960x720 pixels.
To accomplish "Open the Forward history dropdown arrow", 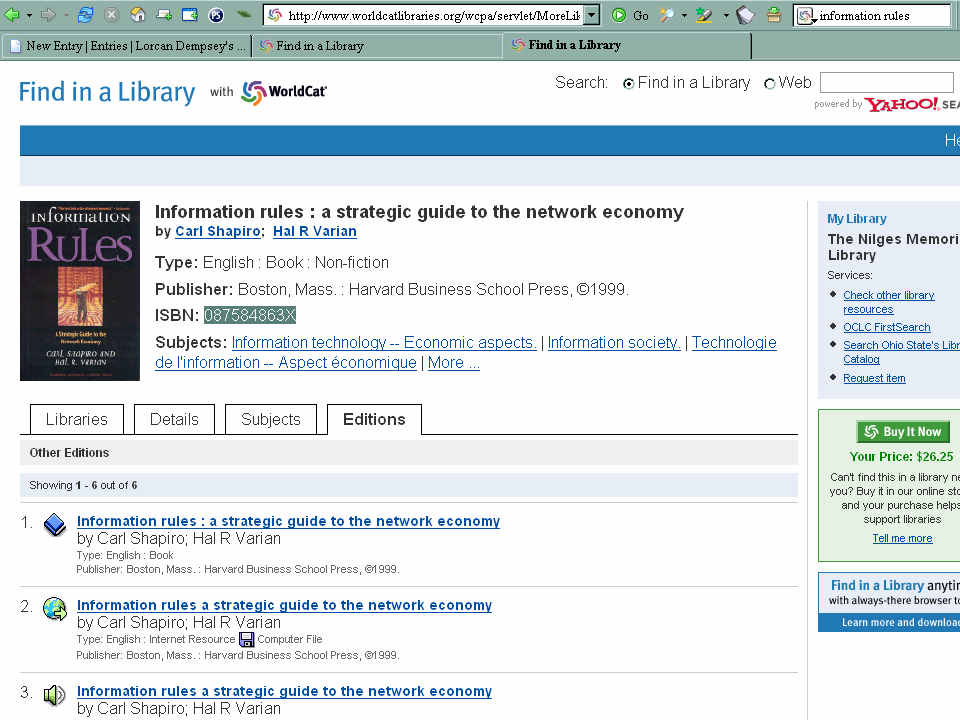I will click(x=66, y=15).
